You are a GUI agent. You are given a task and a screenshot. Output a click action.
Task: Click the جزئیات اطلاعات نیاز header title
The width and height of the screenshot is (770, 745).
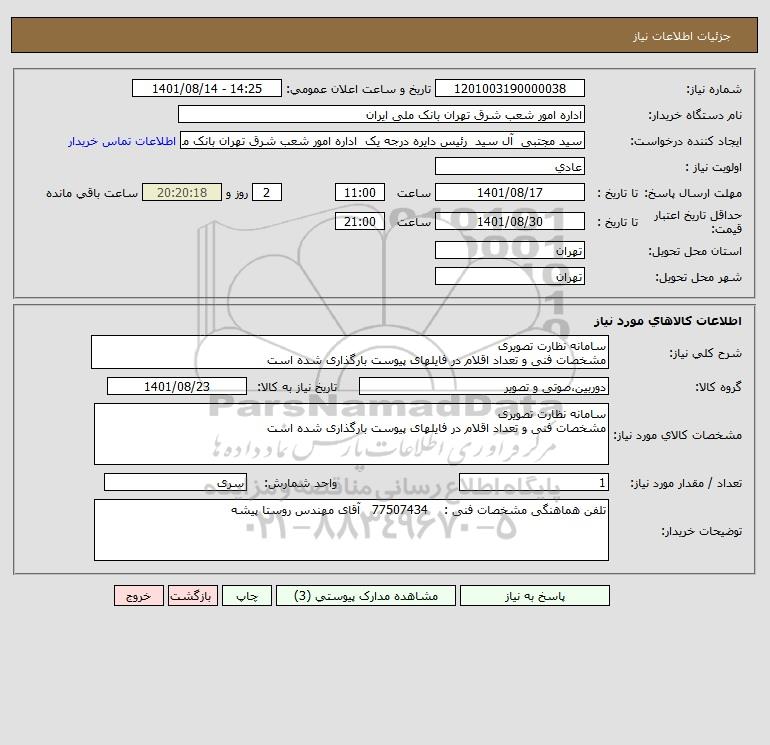(681, 36)
